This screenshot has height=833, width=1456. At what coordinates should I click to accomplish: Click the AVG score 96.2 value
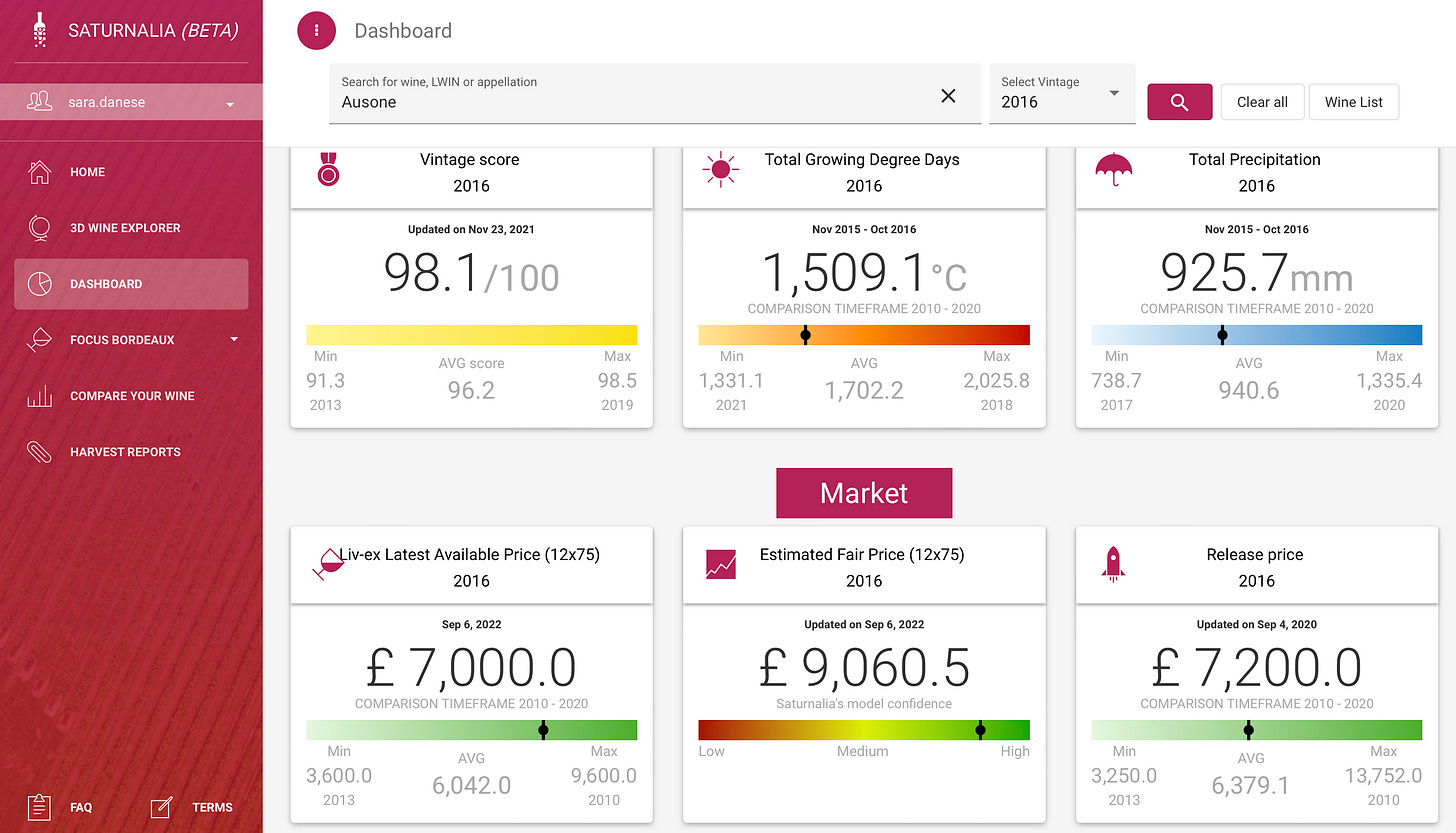pos(471,390)
